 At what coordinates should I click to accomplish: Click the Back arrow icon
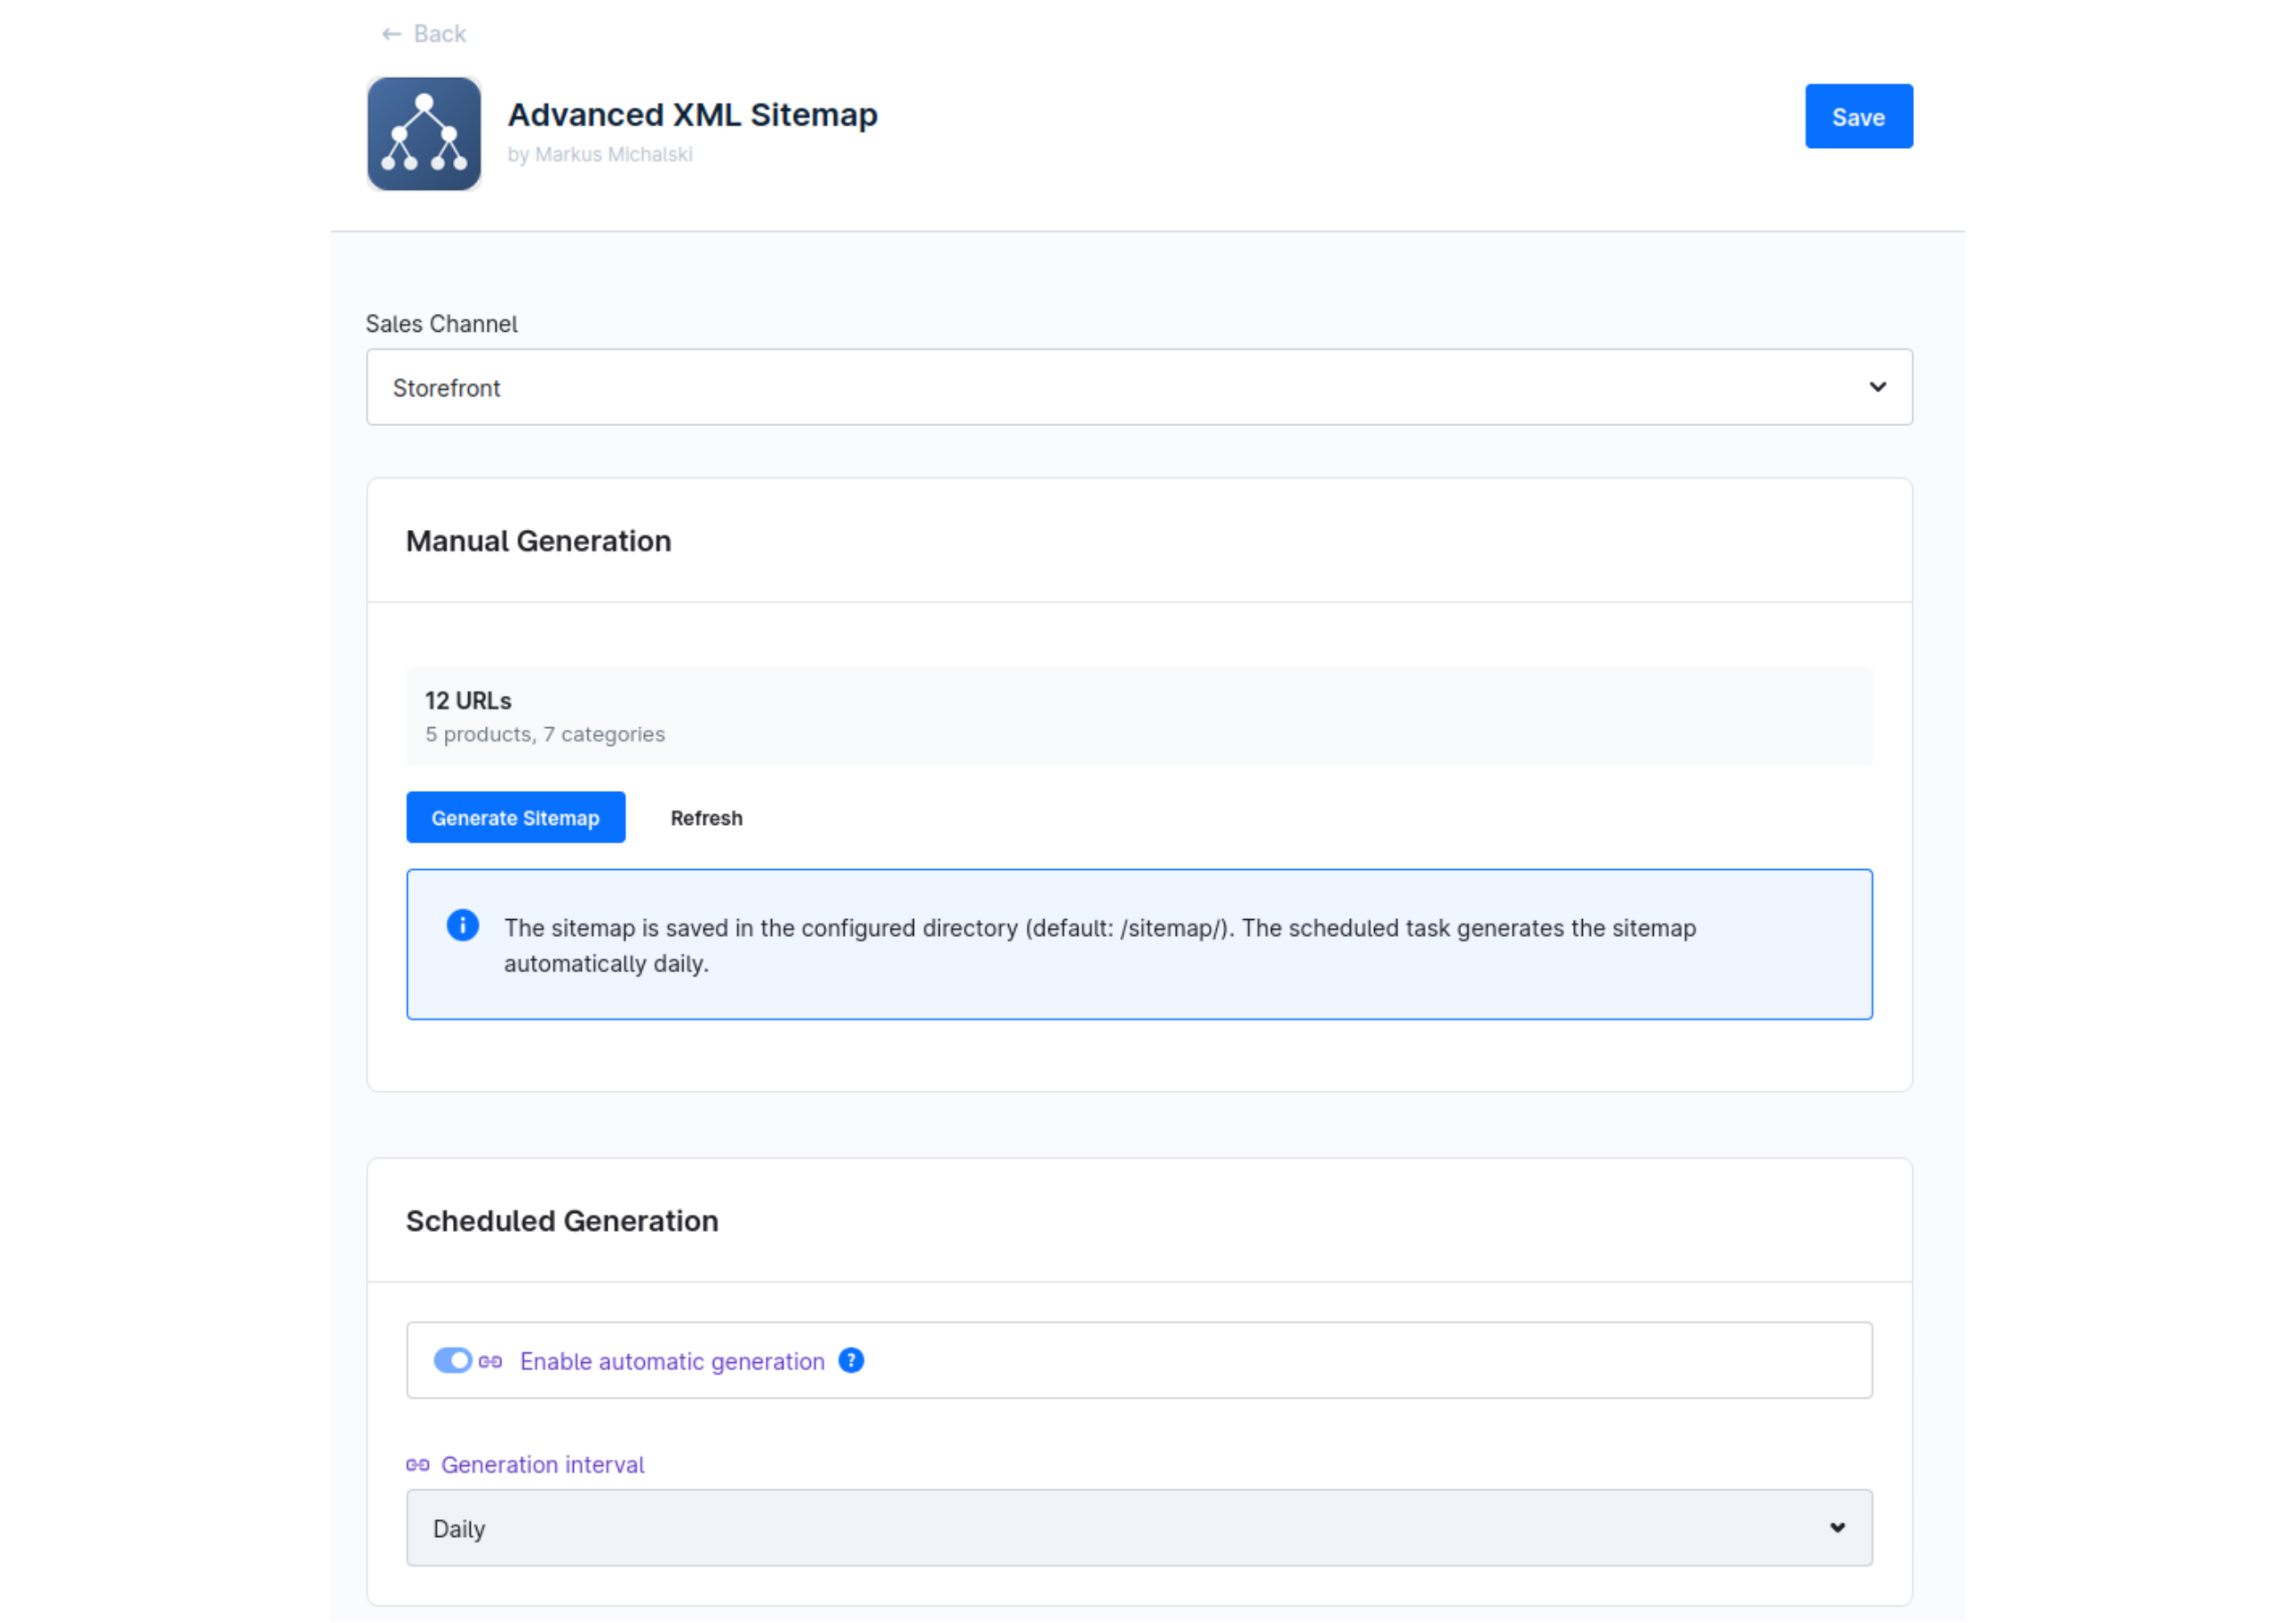391,34
